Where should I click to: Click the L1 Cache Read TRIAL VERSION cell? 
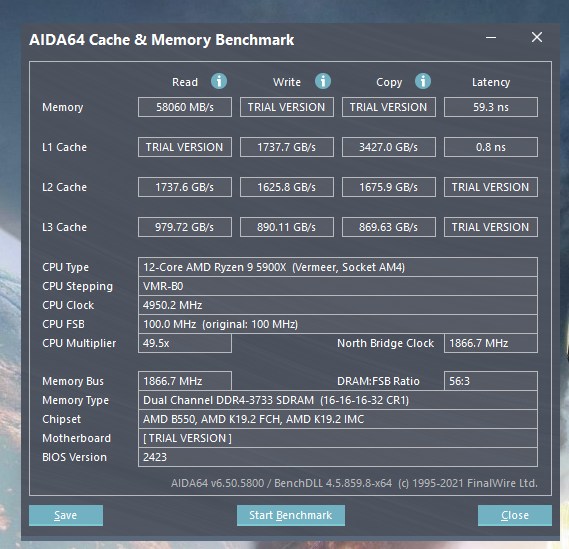coord(185,147)
